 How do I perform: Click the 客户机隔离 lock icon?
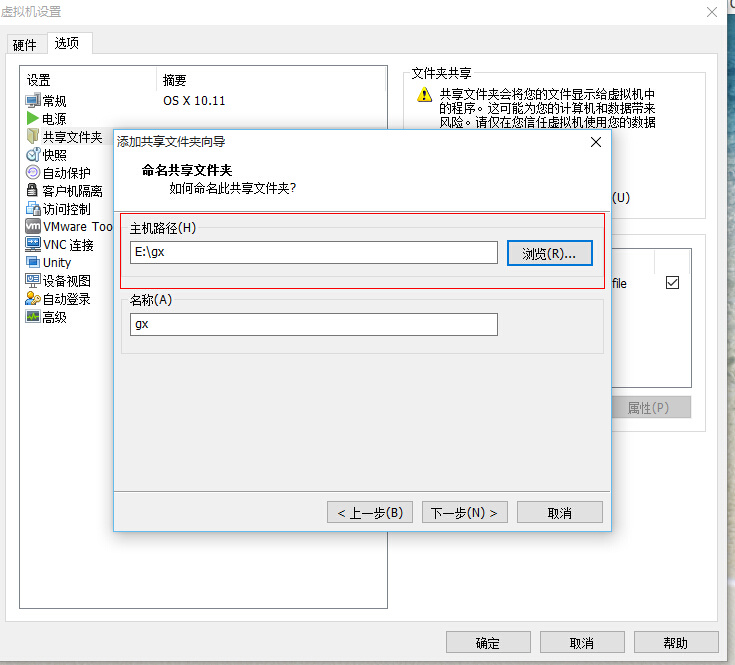32,190
